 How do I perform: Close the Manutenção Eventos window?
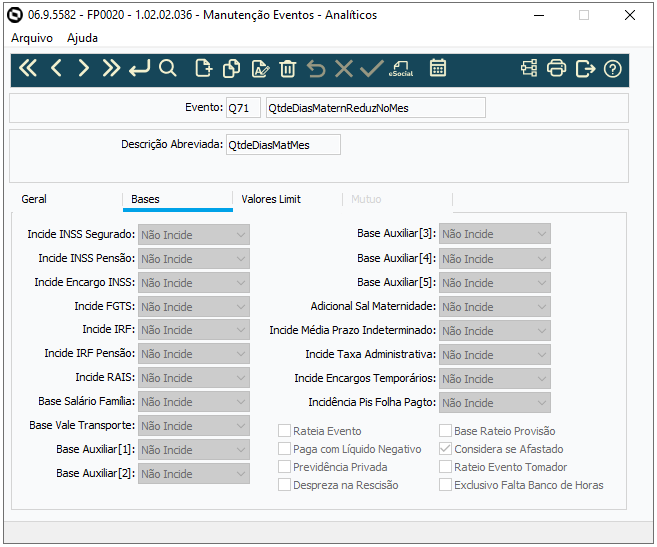tap(630, 16)
